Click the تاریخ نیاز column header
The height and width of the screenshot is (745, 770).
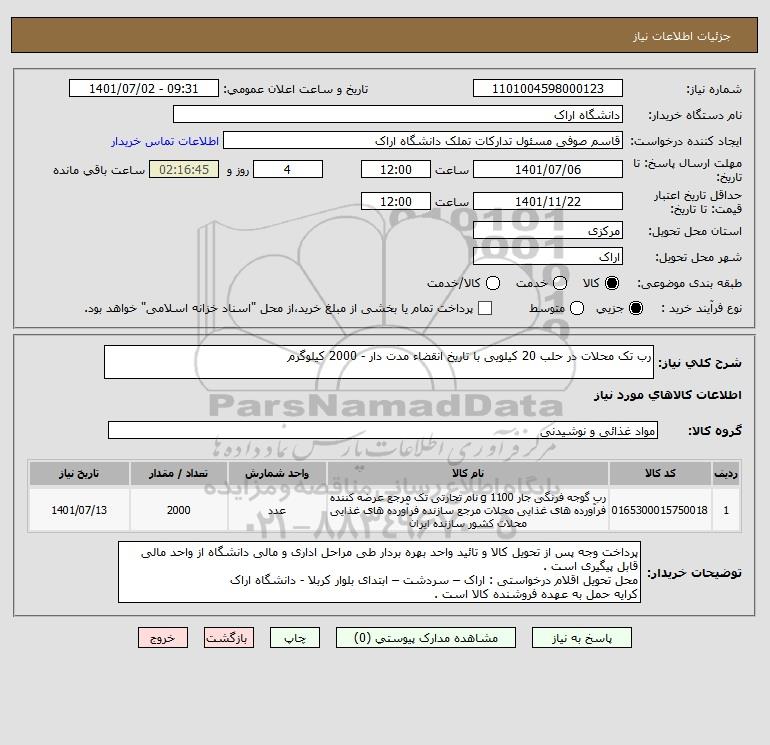pyautogui.click(x=79, y=473)
